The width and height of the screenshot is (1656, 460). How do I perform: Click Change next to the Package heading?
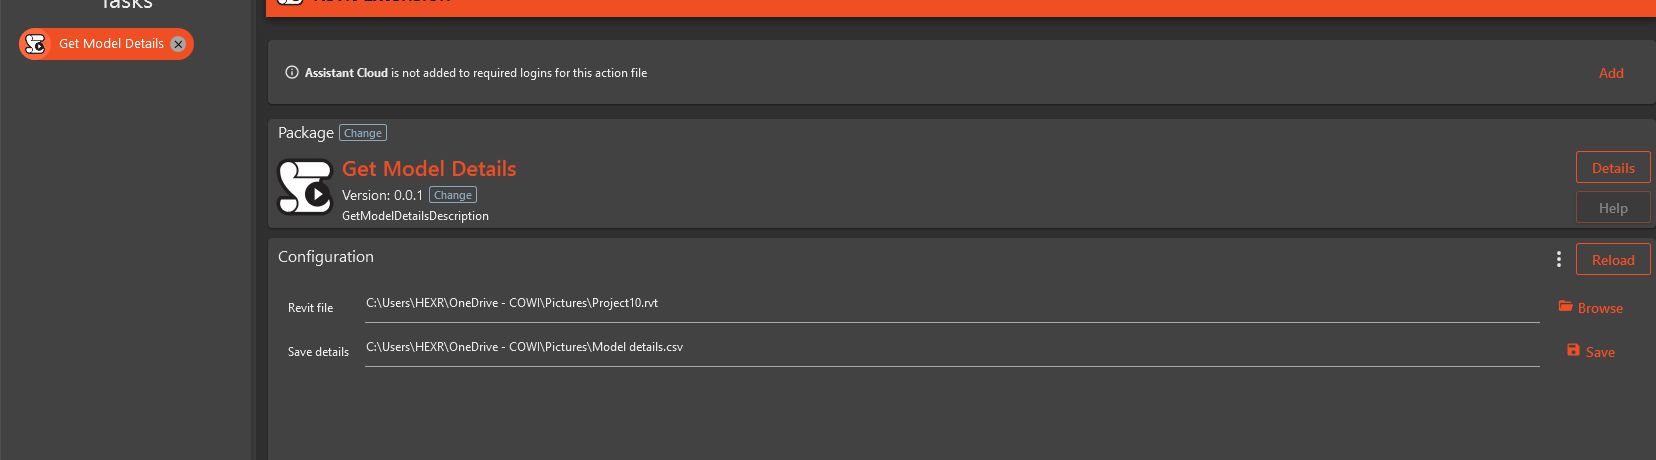point(363,133)
